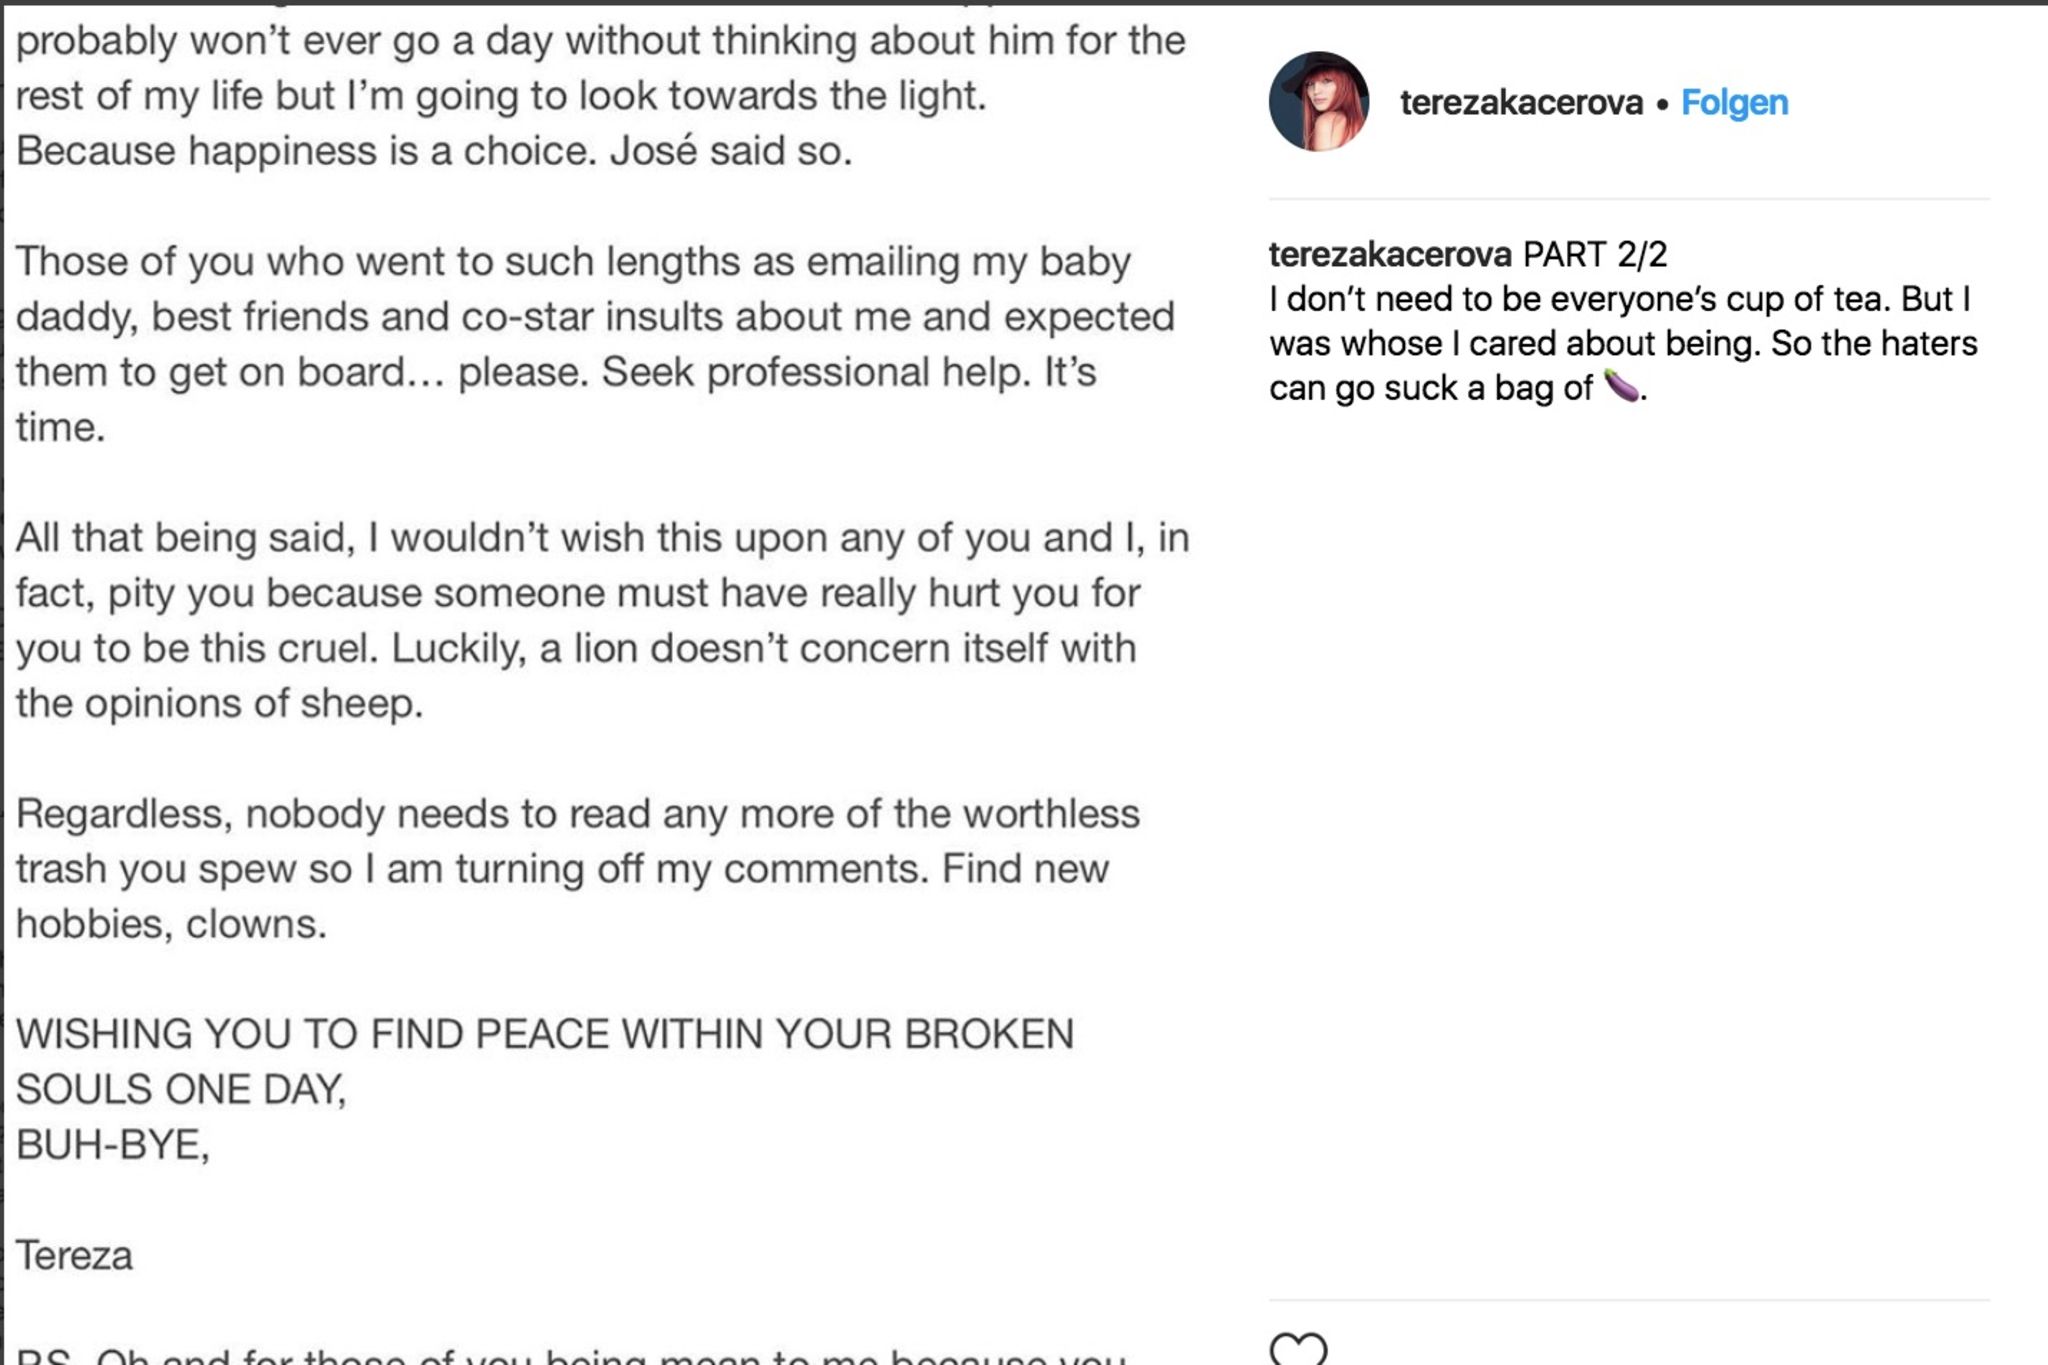
Task: Click the "WISHING YOU TO FIND PEACE" line
Action: [x=545, y=1034]
